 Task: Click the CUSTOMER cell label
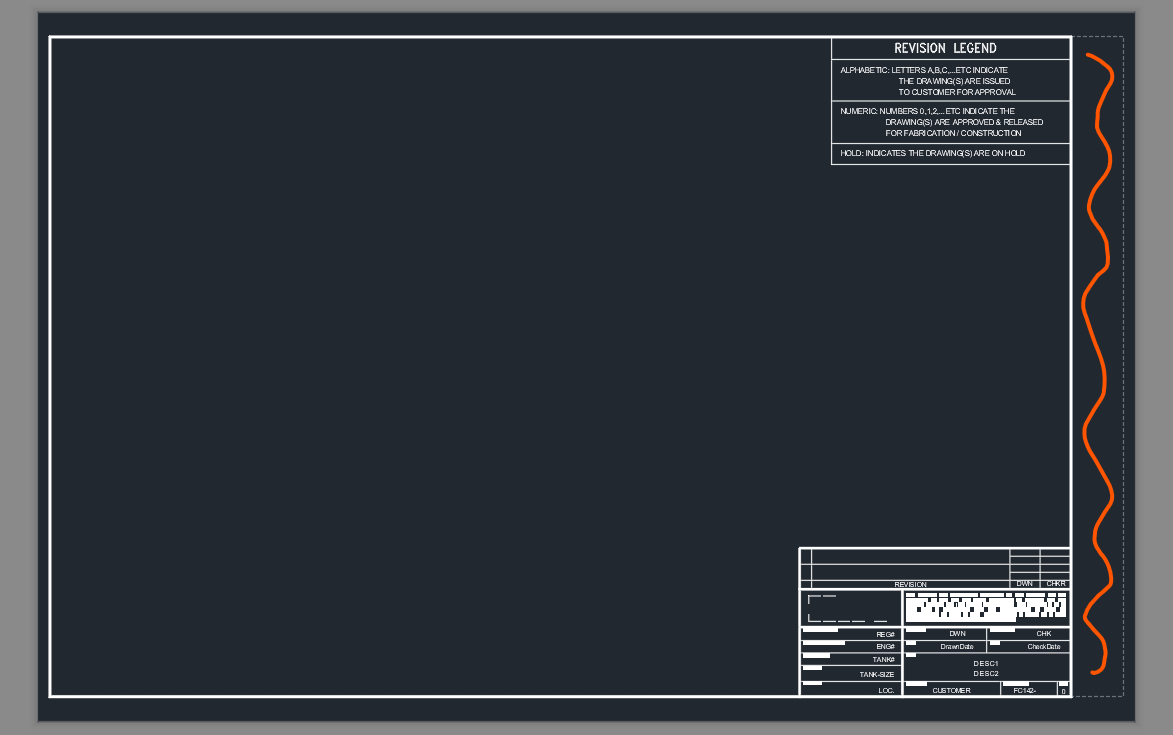click(952, 690)
